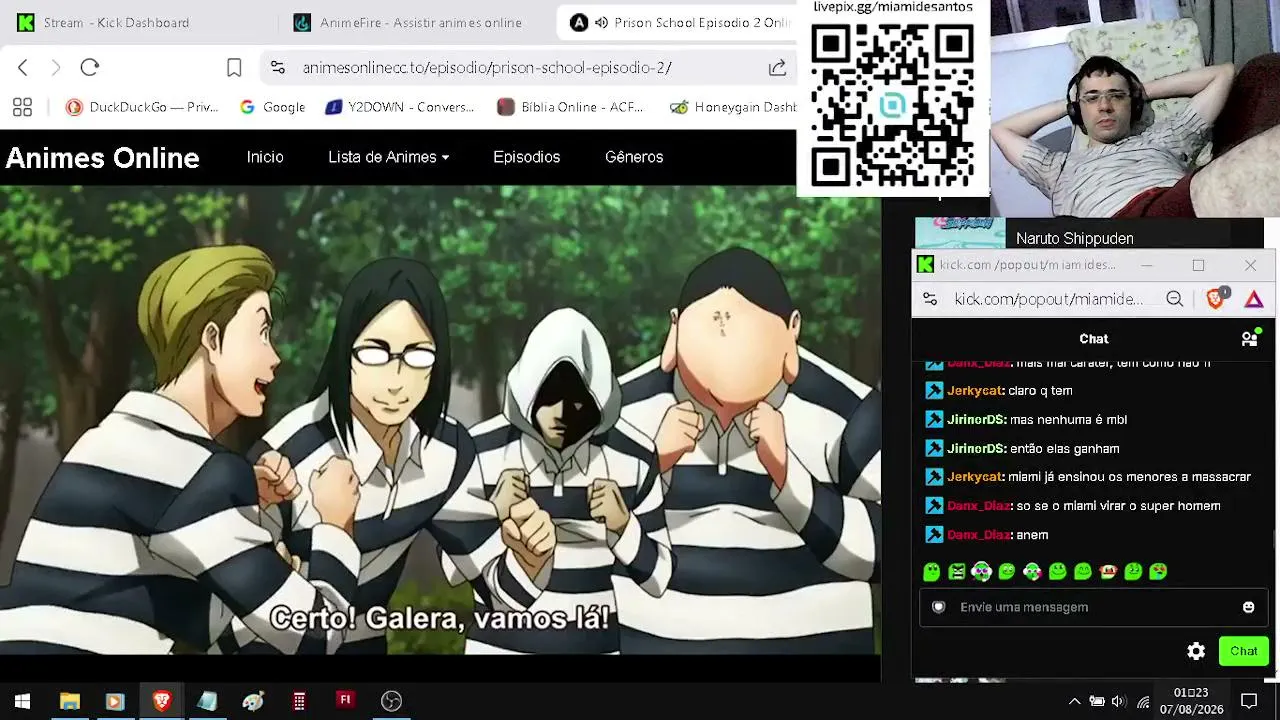Open the volume control in the tray
This screenshot has width=1280, height=720.
1118,701
